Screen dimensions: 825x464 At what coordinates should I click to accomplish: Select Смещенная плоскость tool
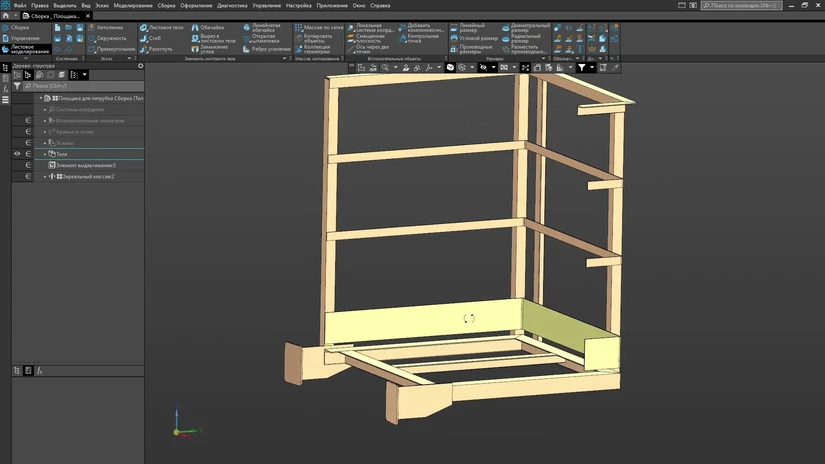point(364,38)
